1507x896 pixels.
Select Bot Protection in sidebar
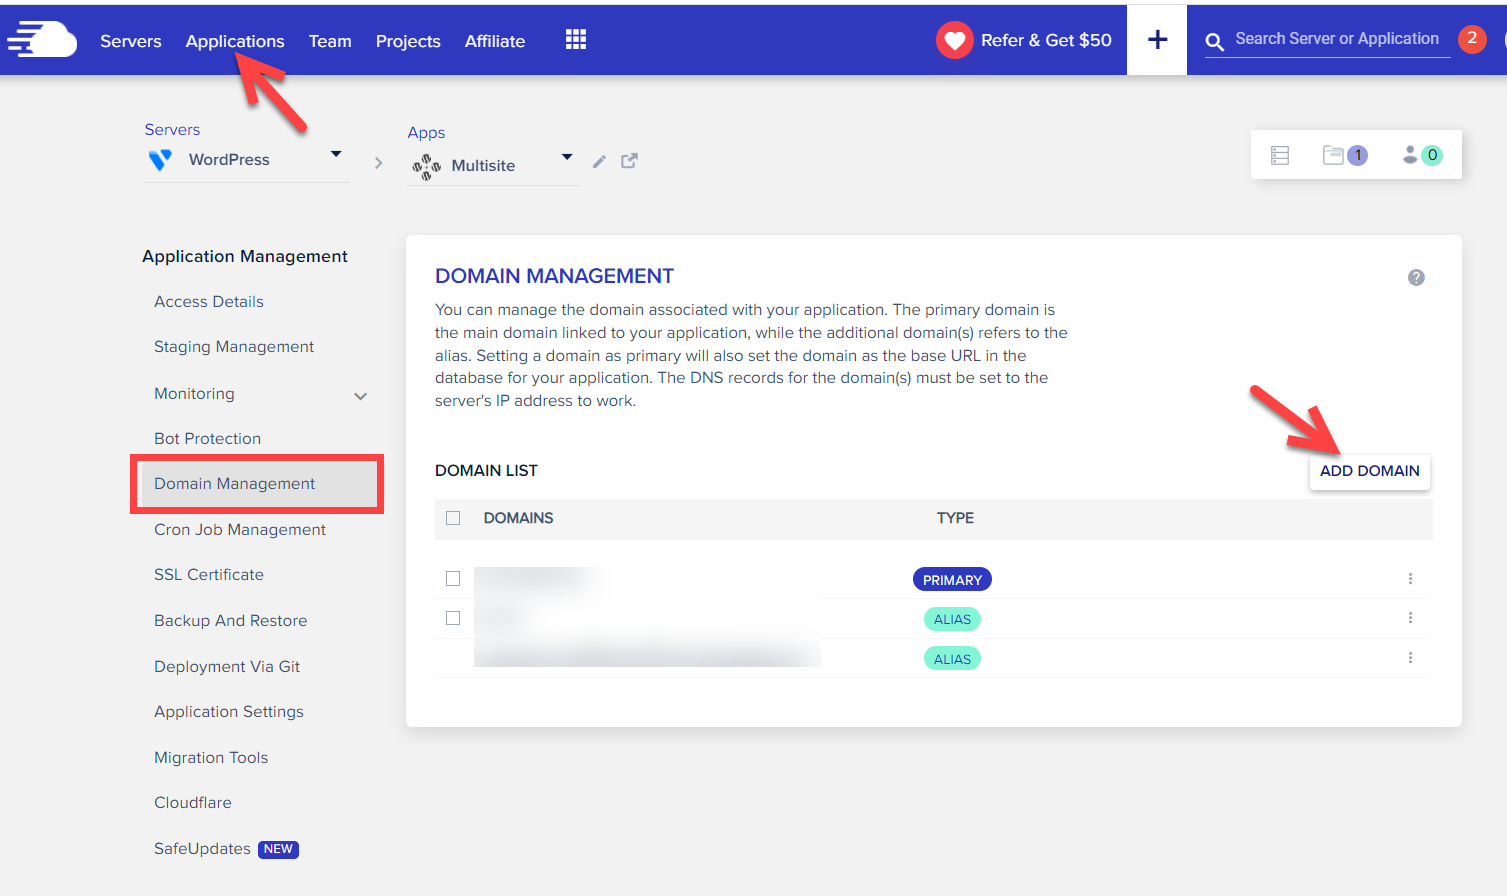(207, 439)
